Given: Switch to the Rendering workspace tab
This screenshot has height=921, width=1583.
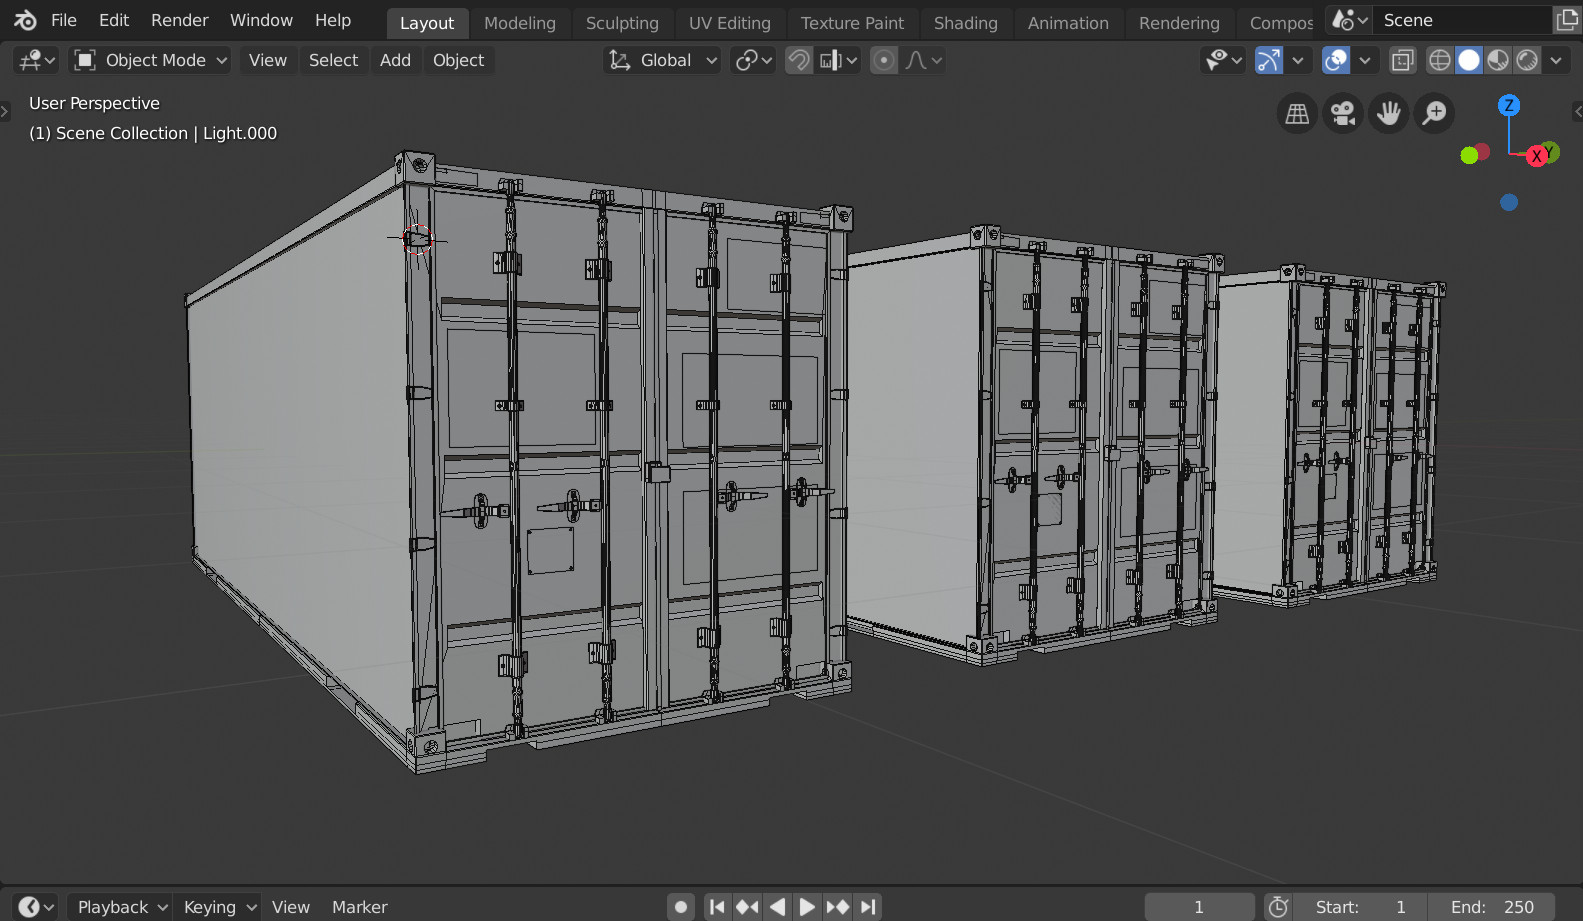Looking at the screenshot, I should click(1179, 23).
